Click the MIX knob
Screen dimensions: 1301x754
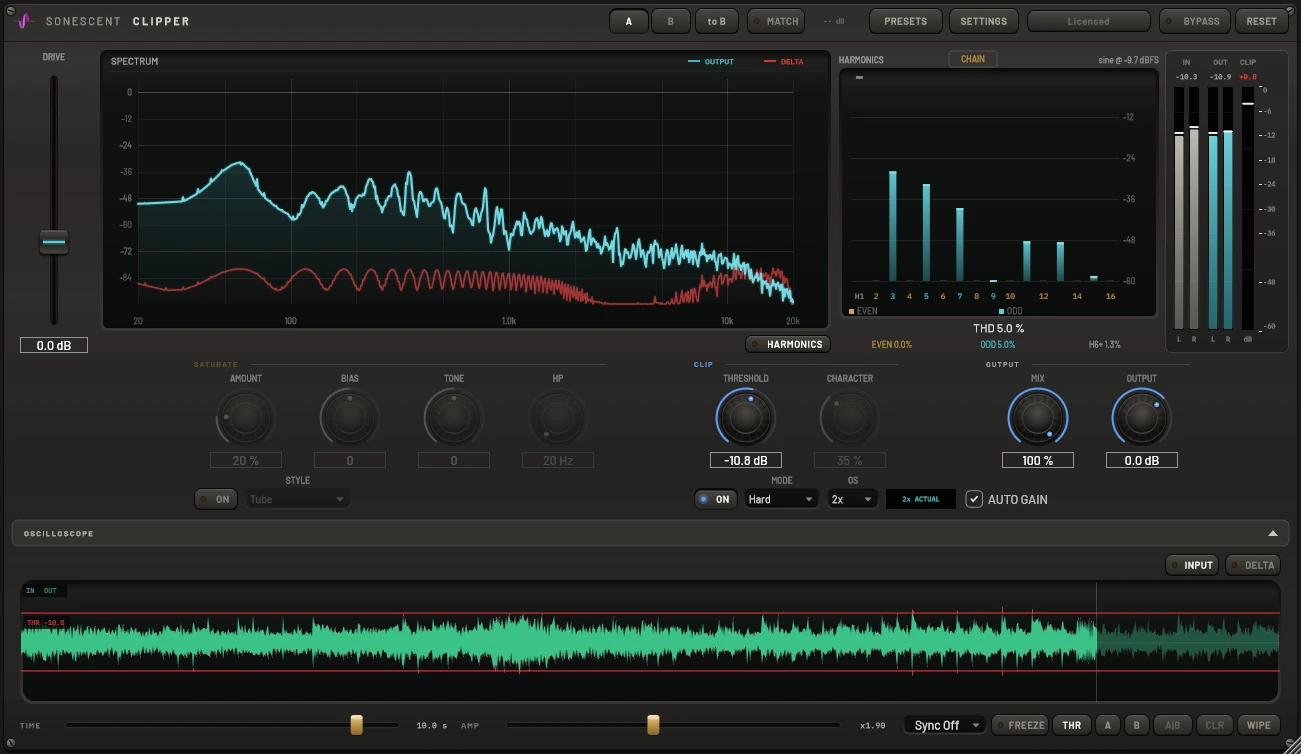tap(1038, 417)
